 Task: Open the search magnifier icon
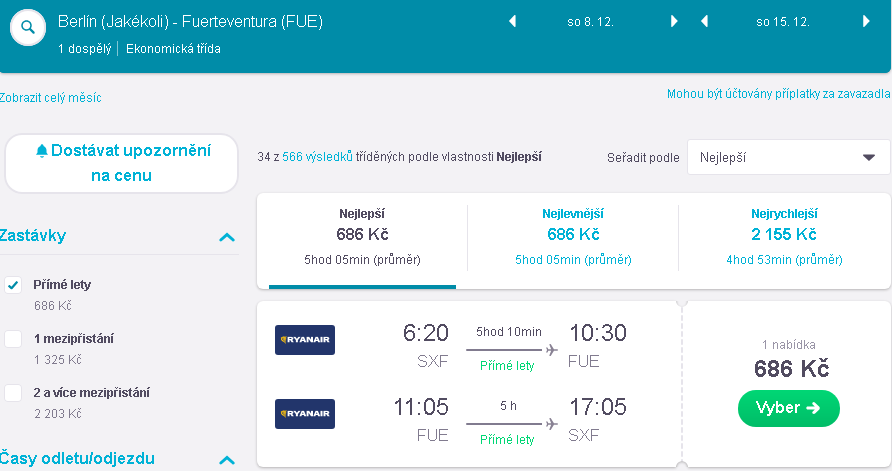click(x=28, y=27)
